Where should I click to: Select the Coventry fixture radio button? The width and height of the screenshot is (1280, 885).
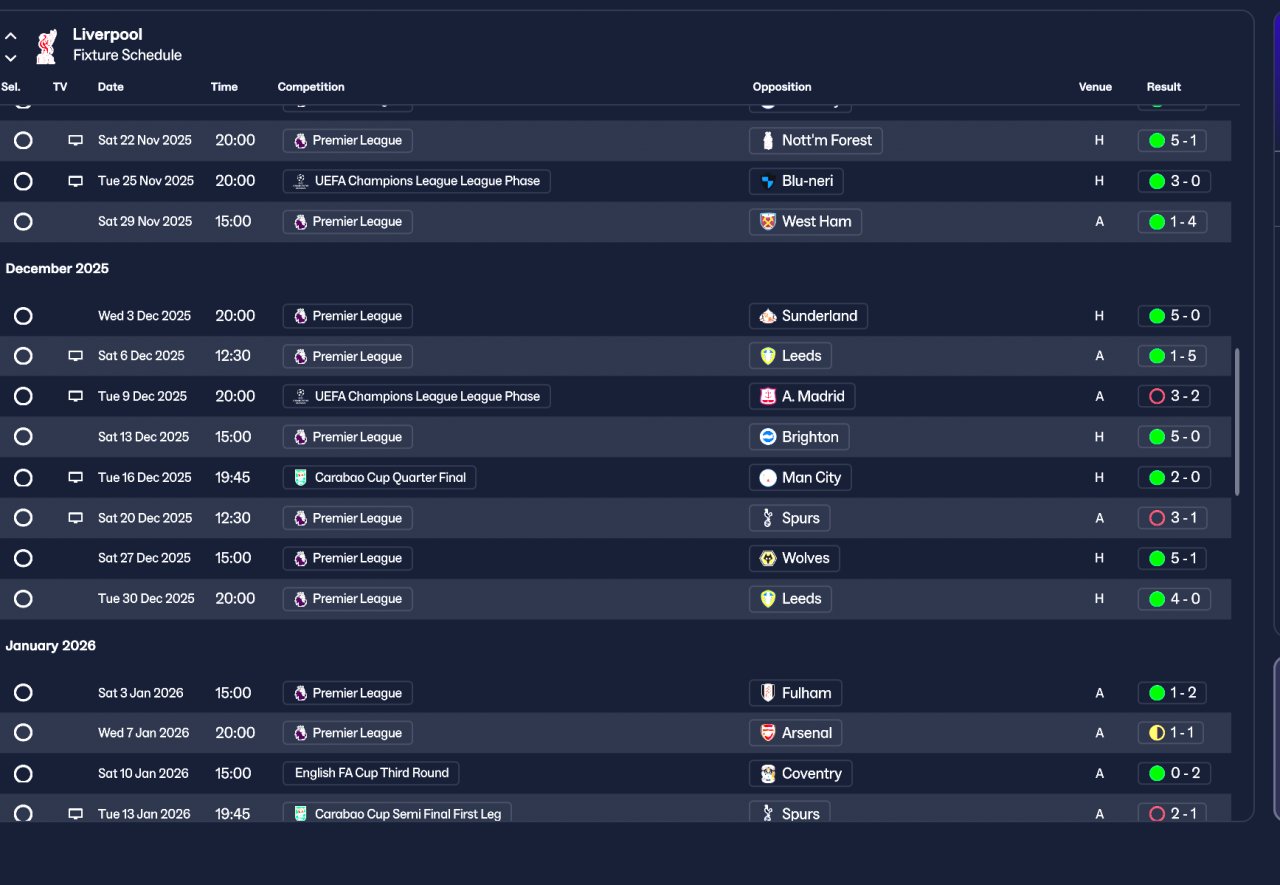(23, 774)
